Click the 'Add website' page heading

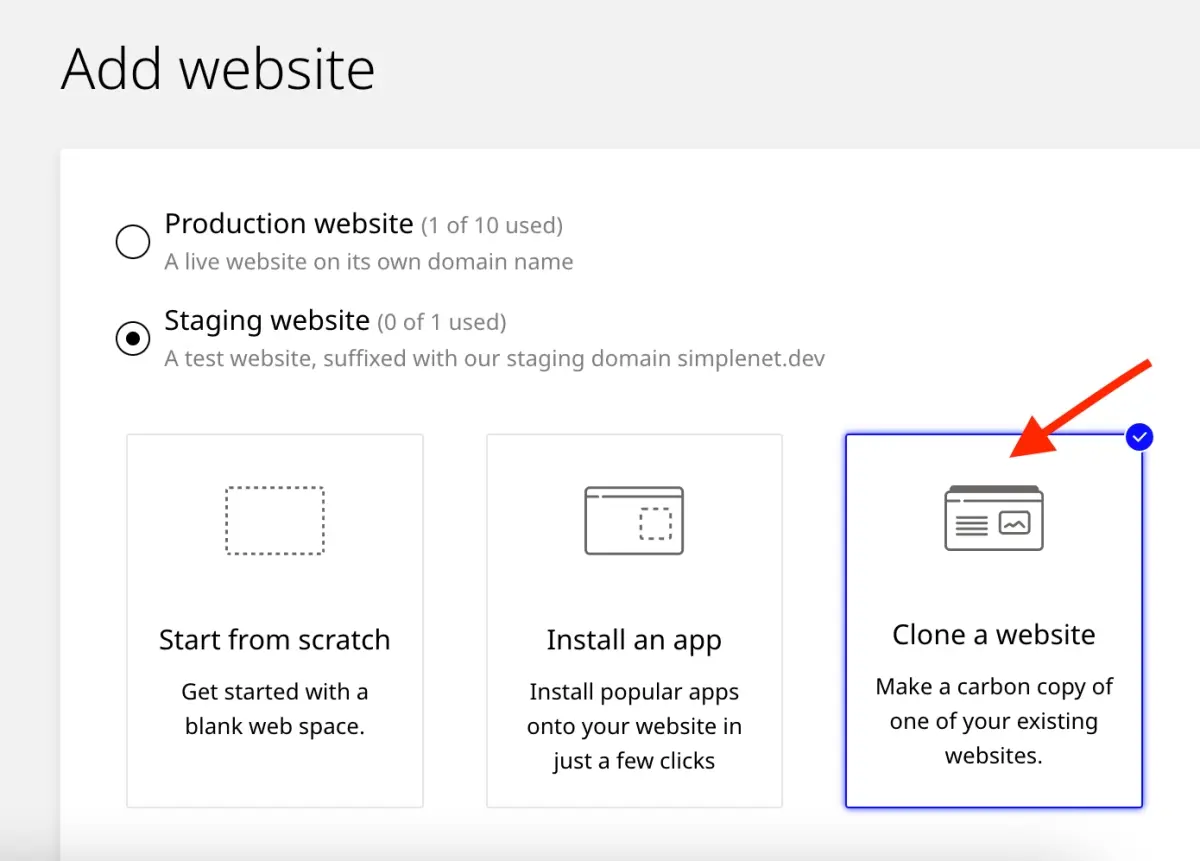click(x=218, y=70)
